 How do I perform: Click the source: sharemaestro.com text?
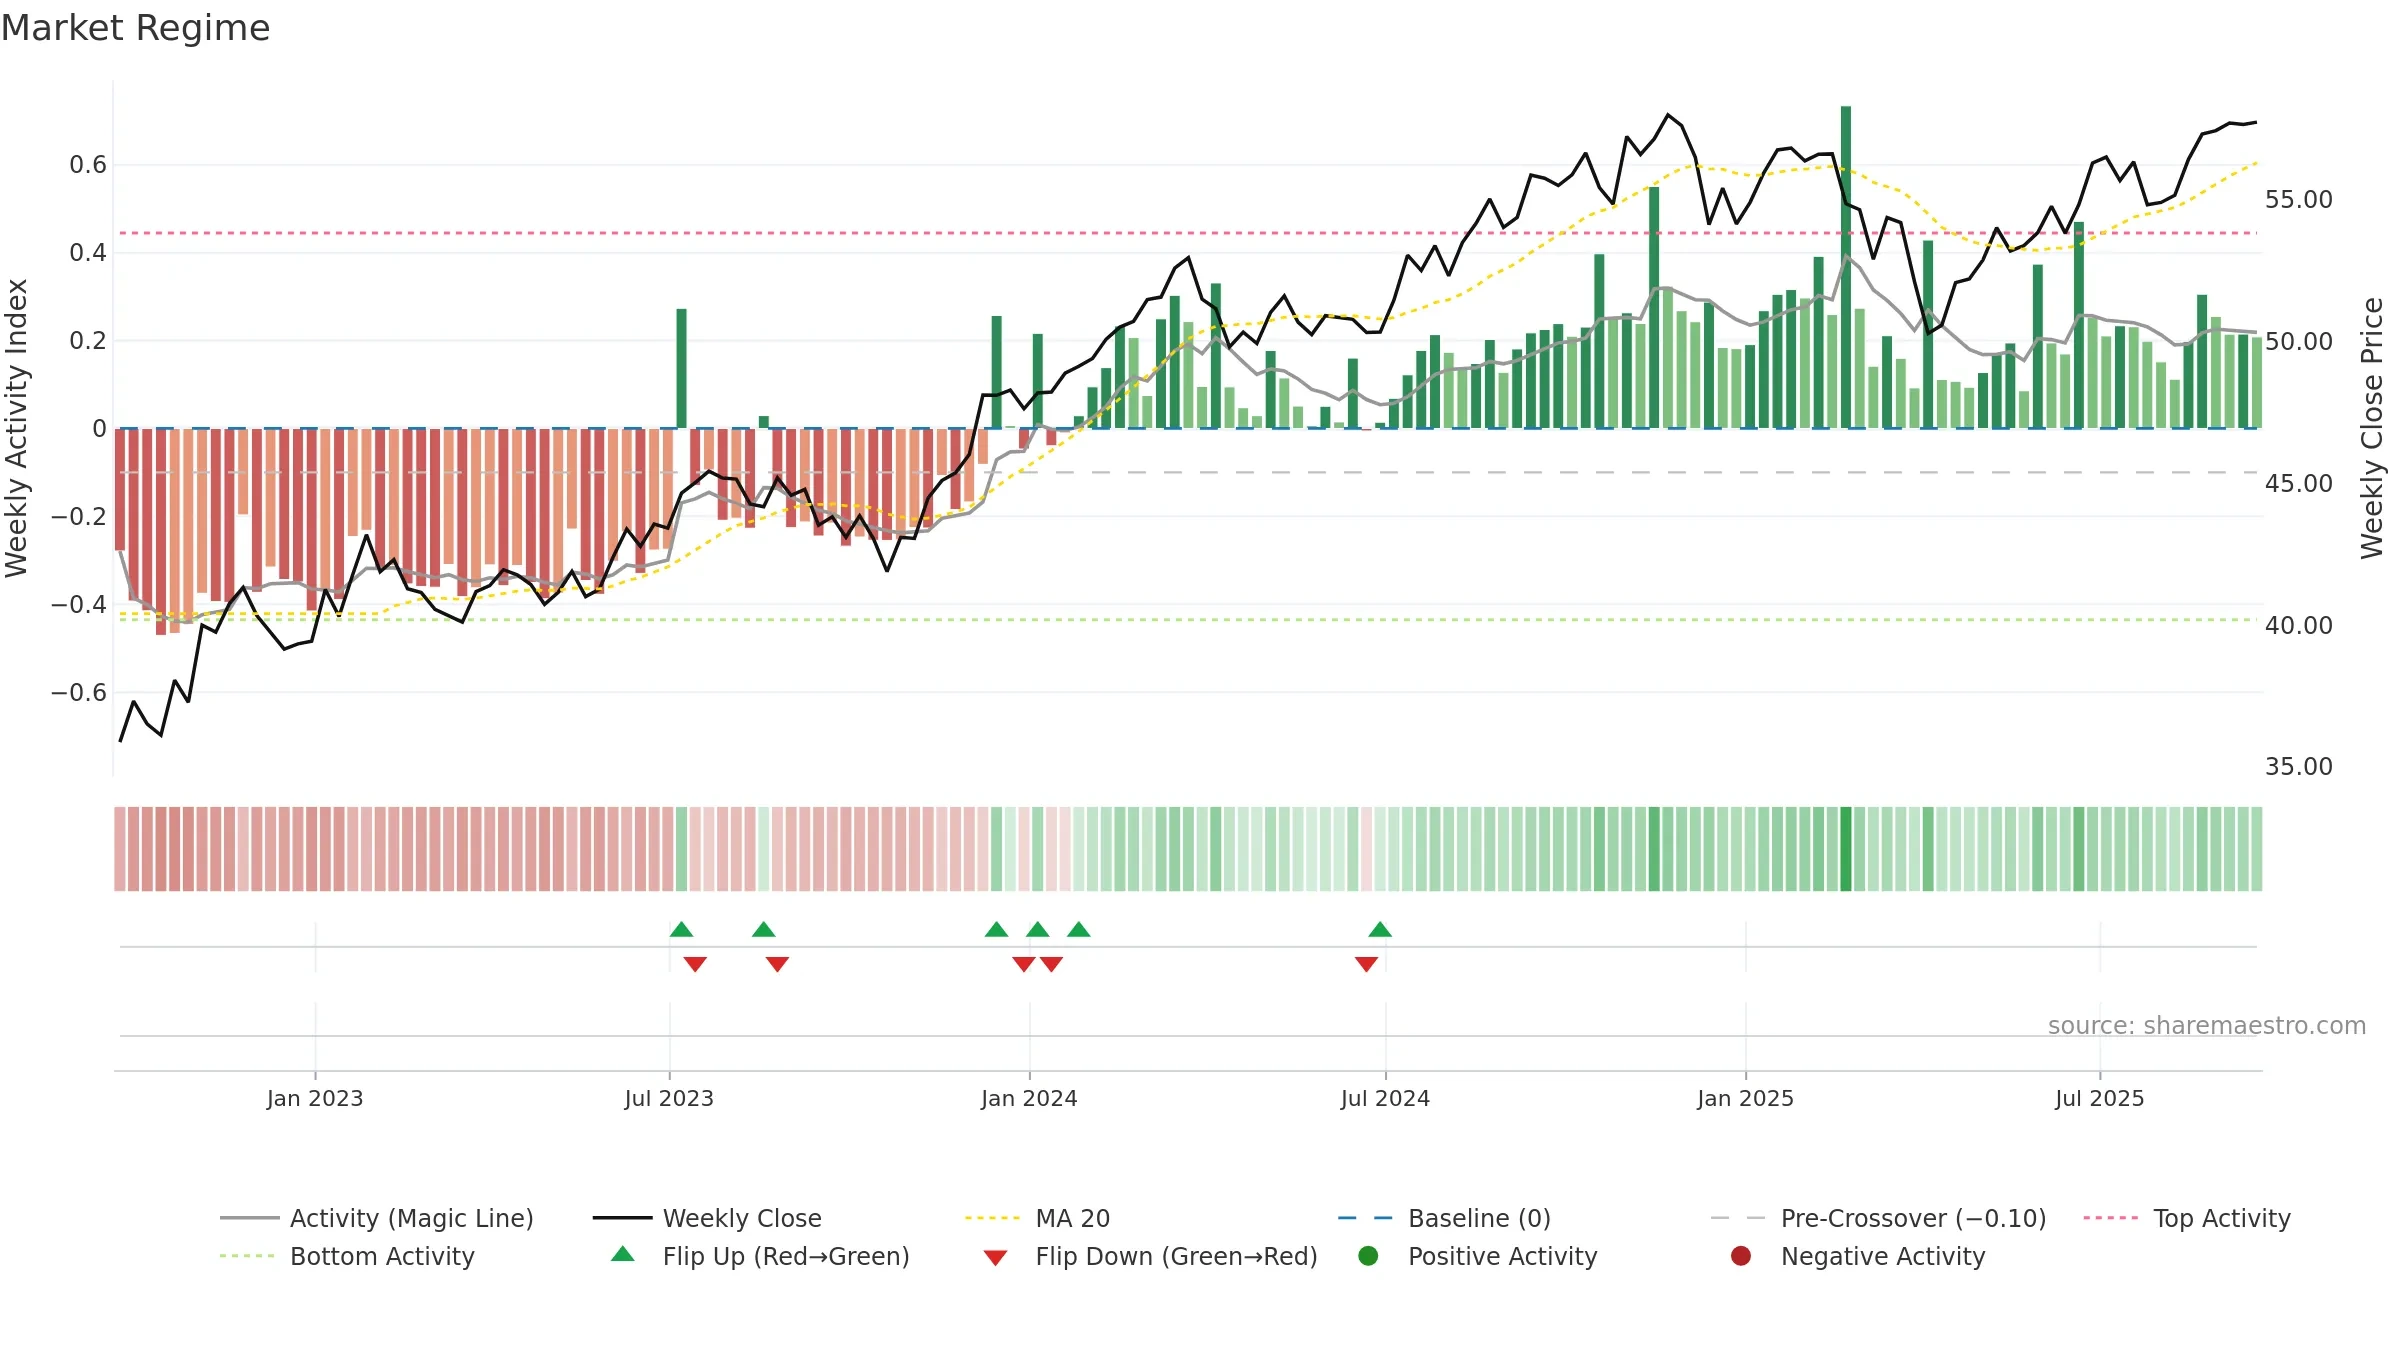coord(2207,1026)
